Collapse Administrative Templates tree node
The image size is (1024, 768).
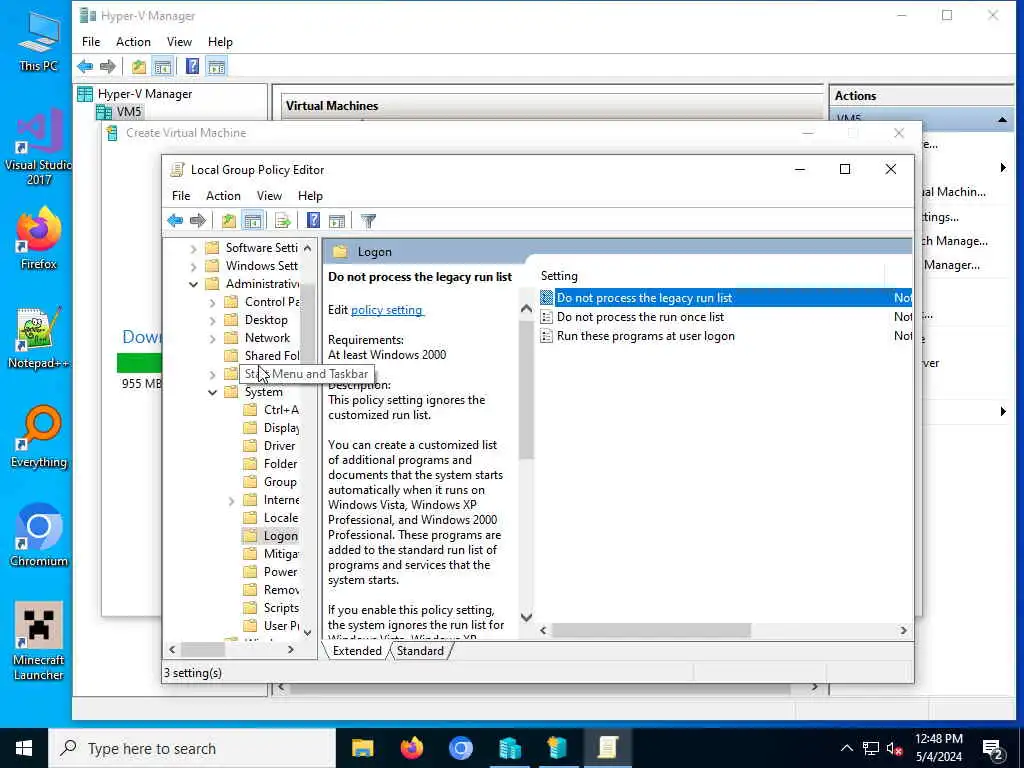(x=193, y=284)
